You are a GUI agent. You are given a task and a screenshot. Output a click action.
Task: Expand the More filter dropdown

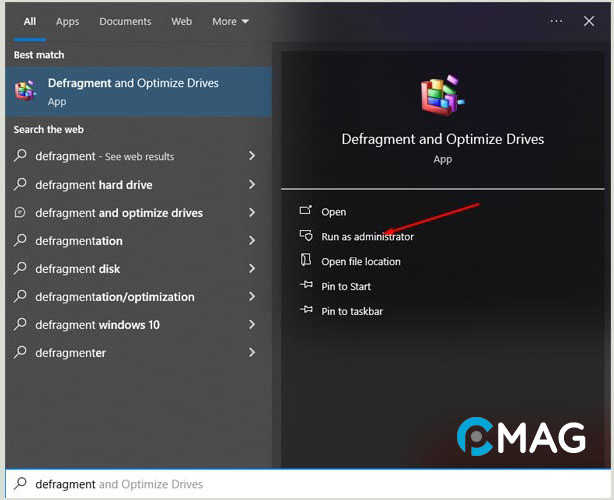[x=230, y=21]
